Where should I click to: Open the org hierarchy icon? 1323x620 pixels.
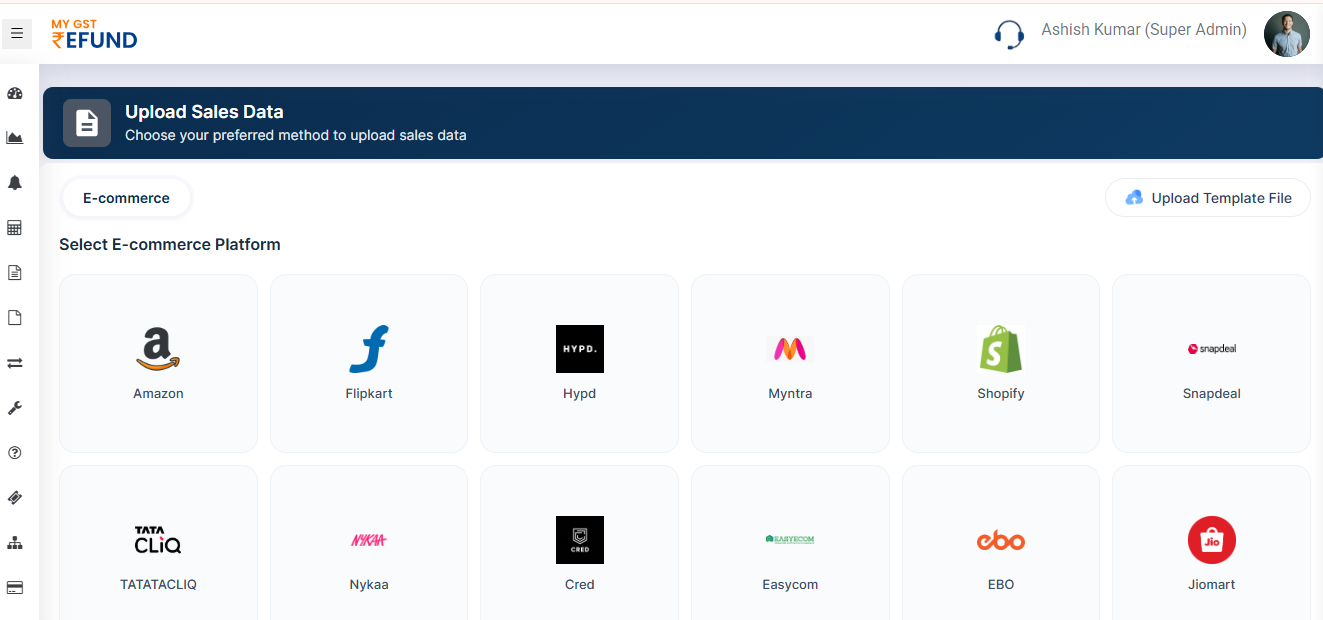[x=15, y=542]
